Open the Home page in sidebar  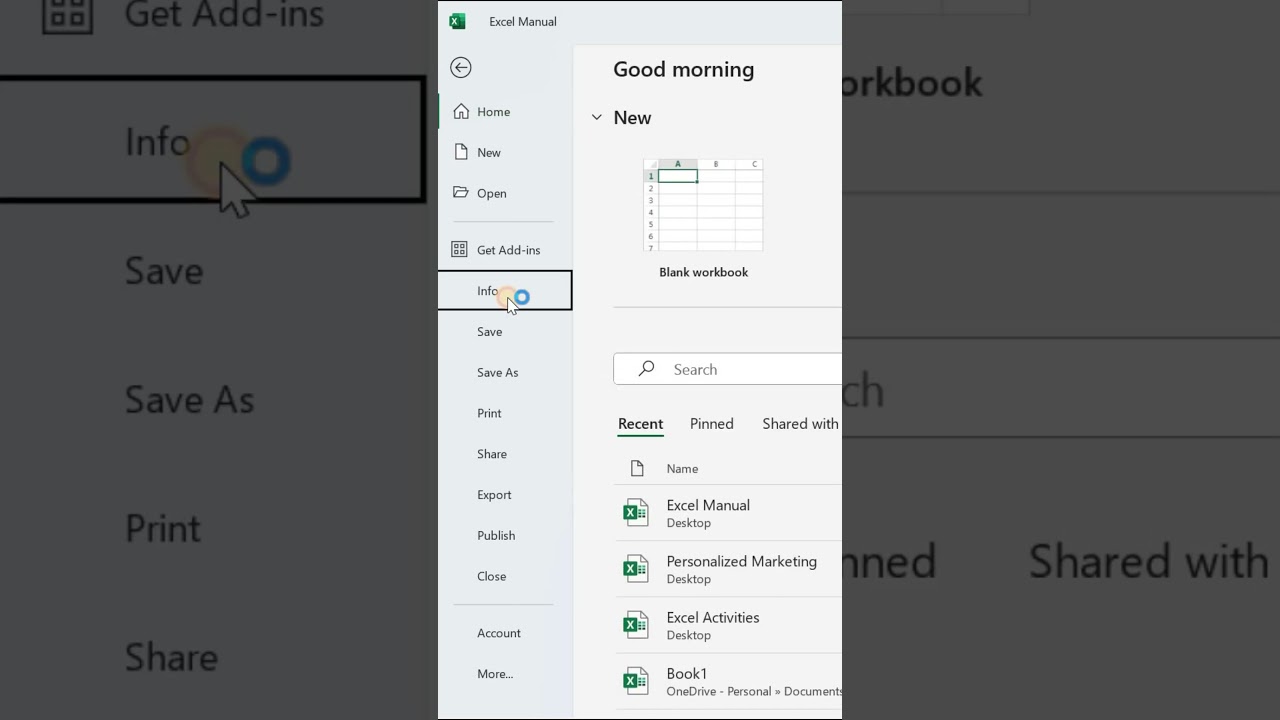(x=505, y=112)
